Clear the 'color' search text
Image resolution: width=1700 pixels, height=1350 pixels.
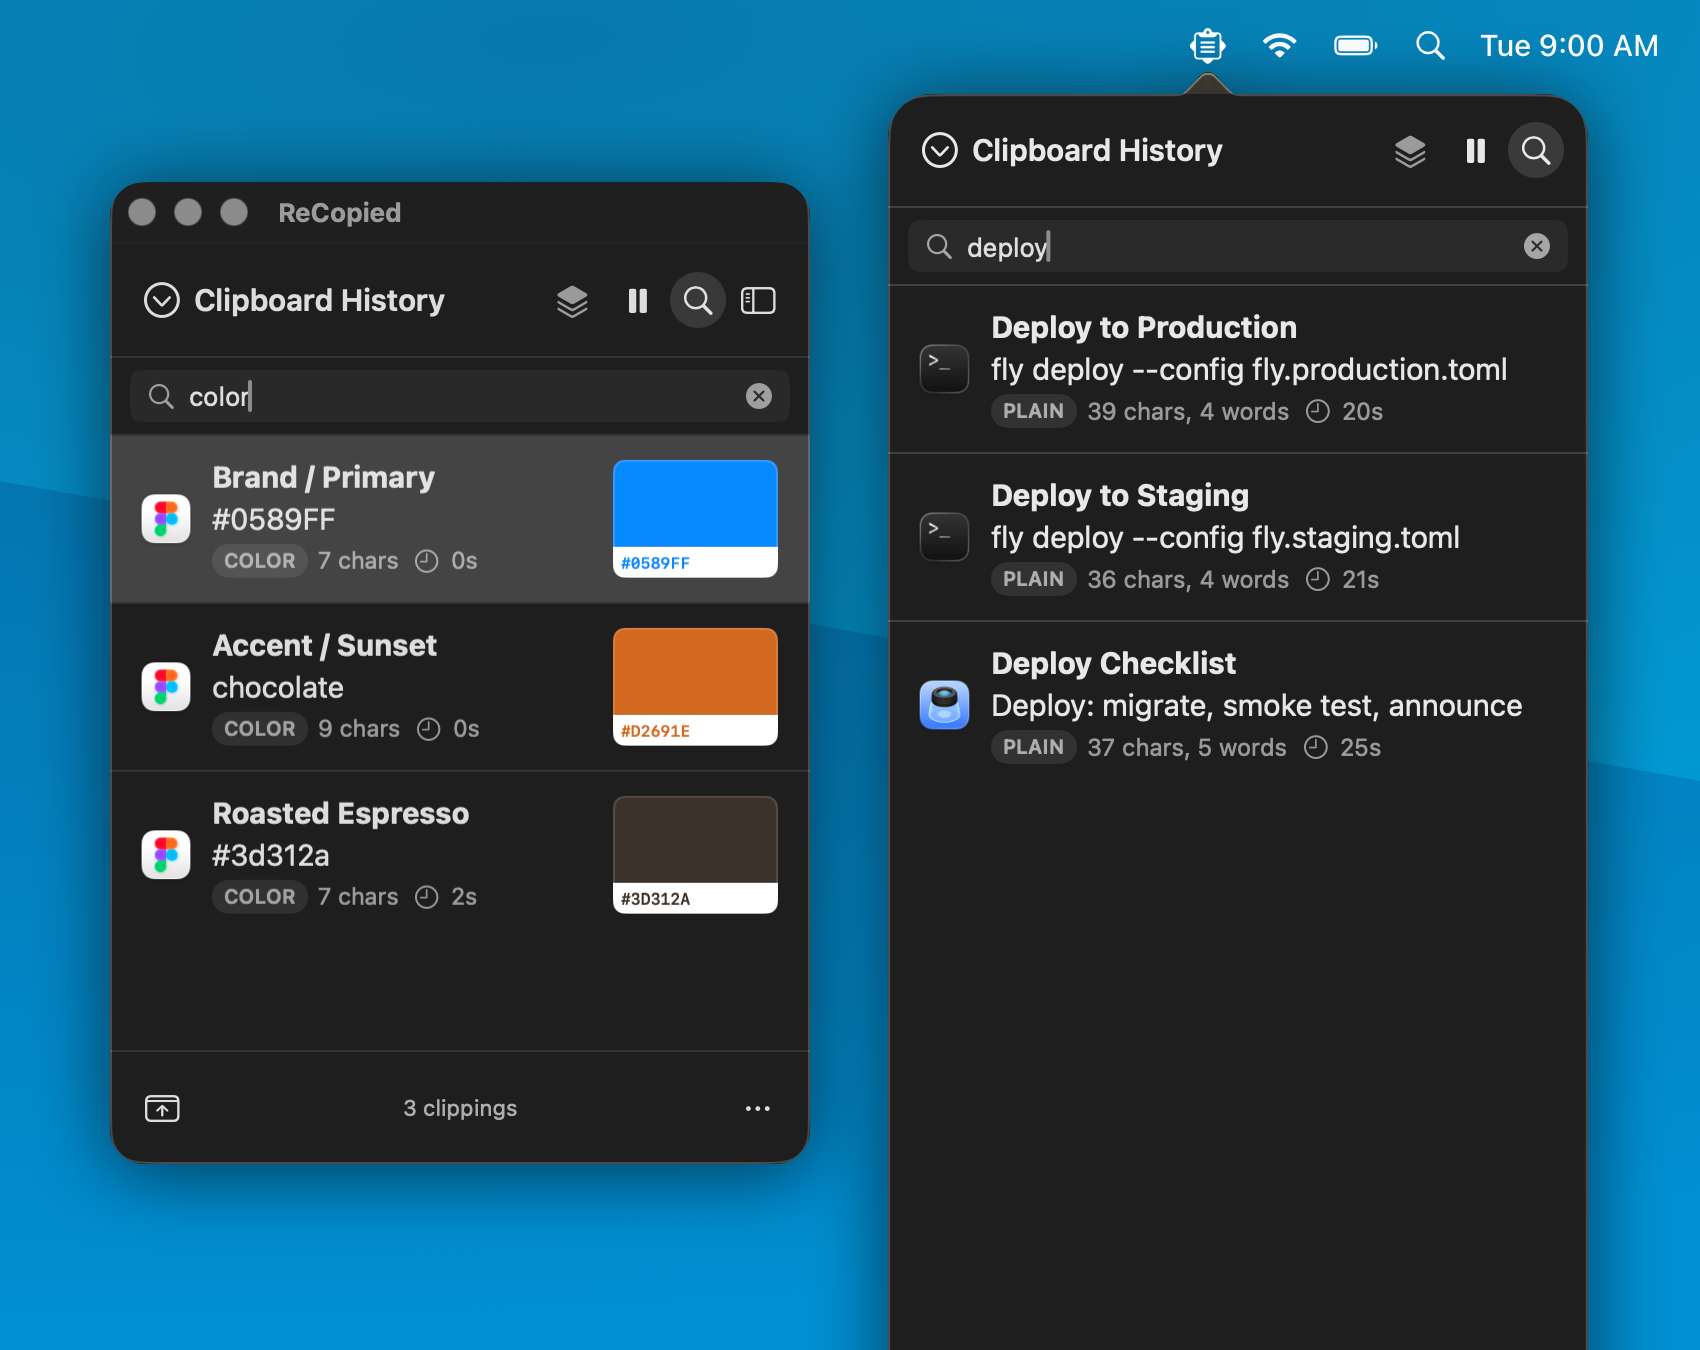coord(759,396)
